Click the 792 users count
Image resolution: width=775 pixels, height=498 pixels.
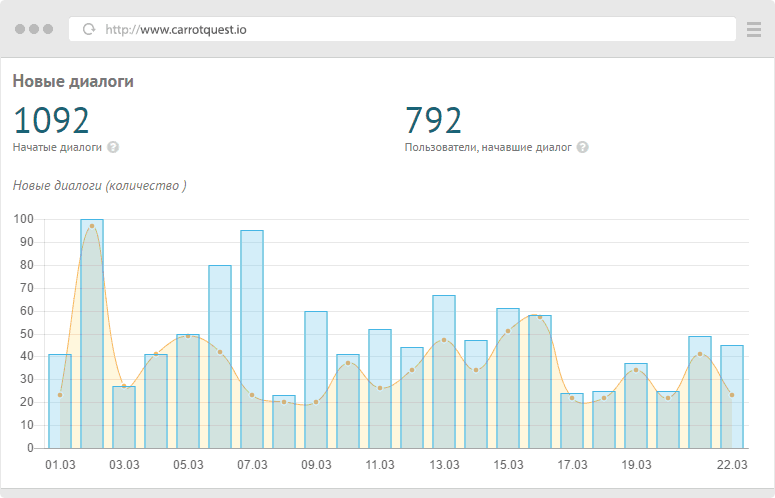pyautogui.click(x=433, y=120)
